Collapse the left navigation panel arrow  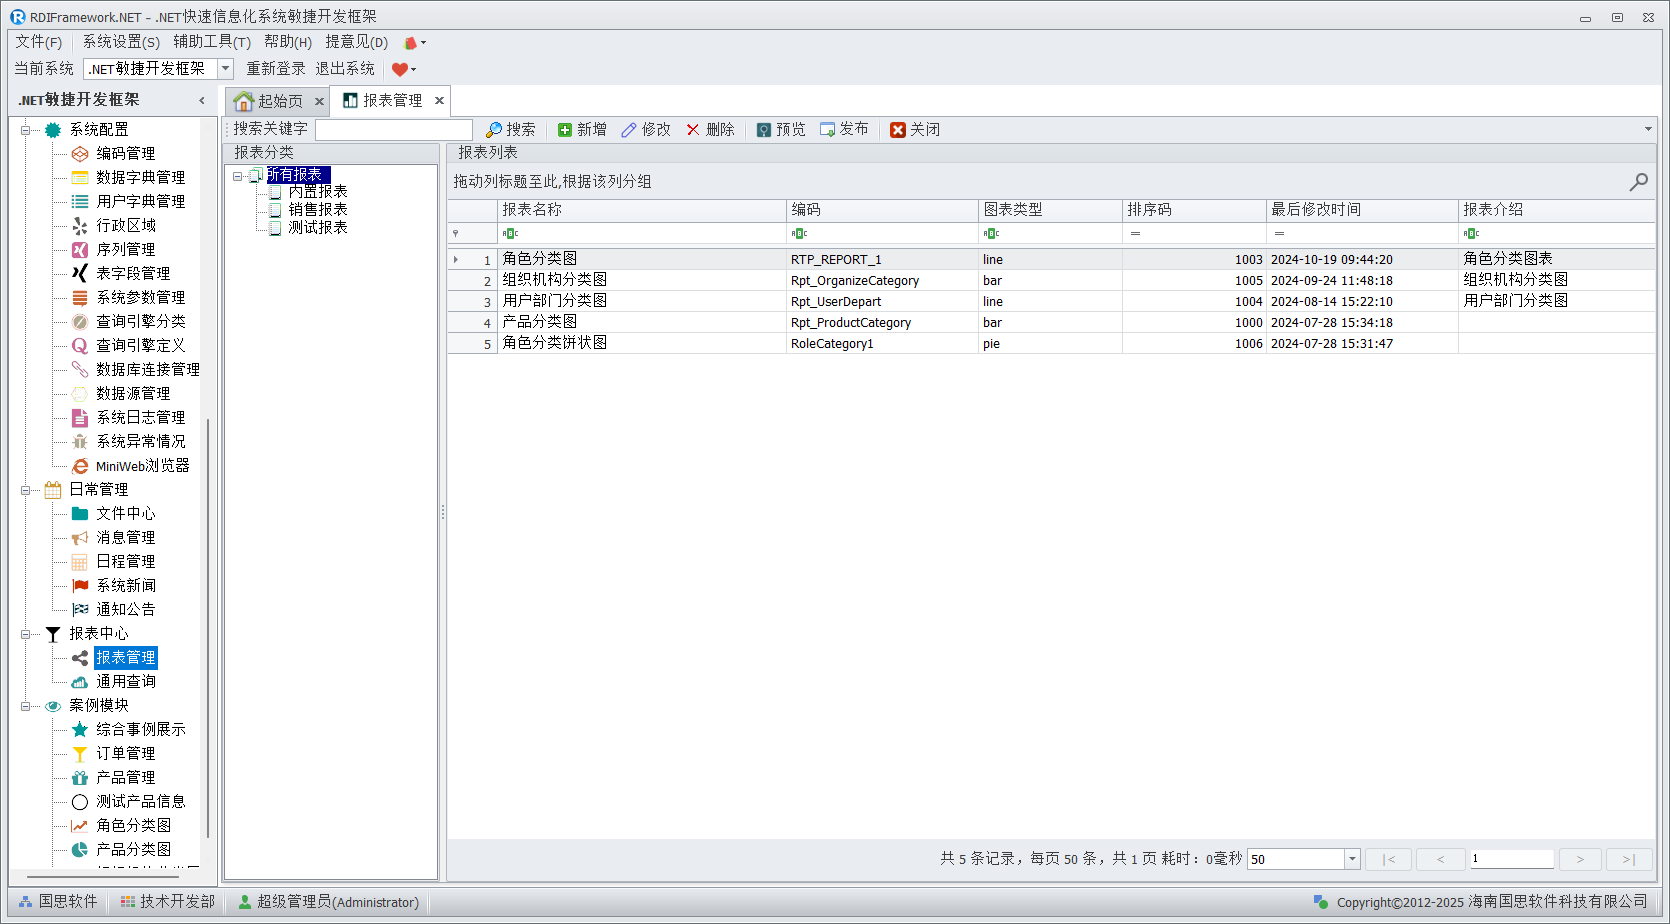pos(202,101)
